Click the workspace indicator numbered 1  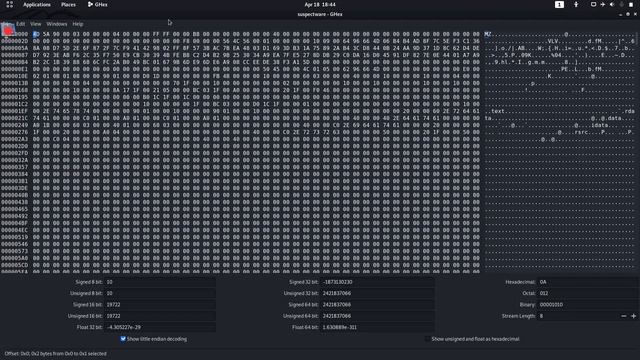click(559, 4)
